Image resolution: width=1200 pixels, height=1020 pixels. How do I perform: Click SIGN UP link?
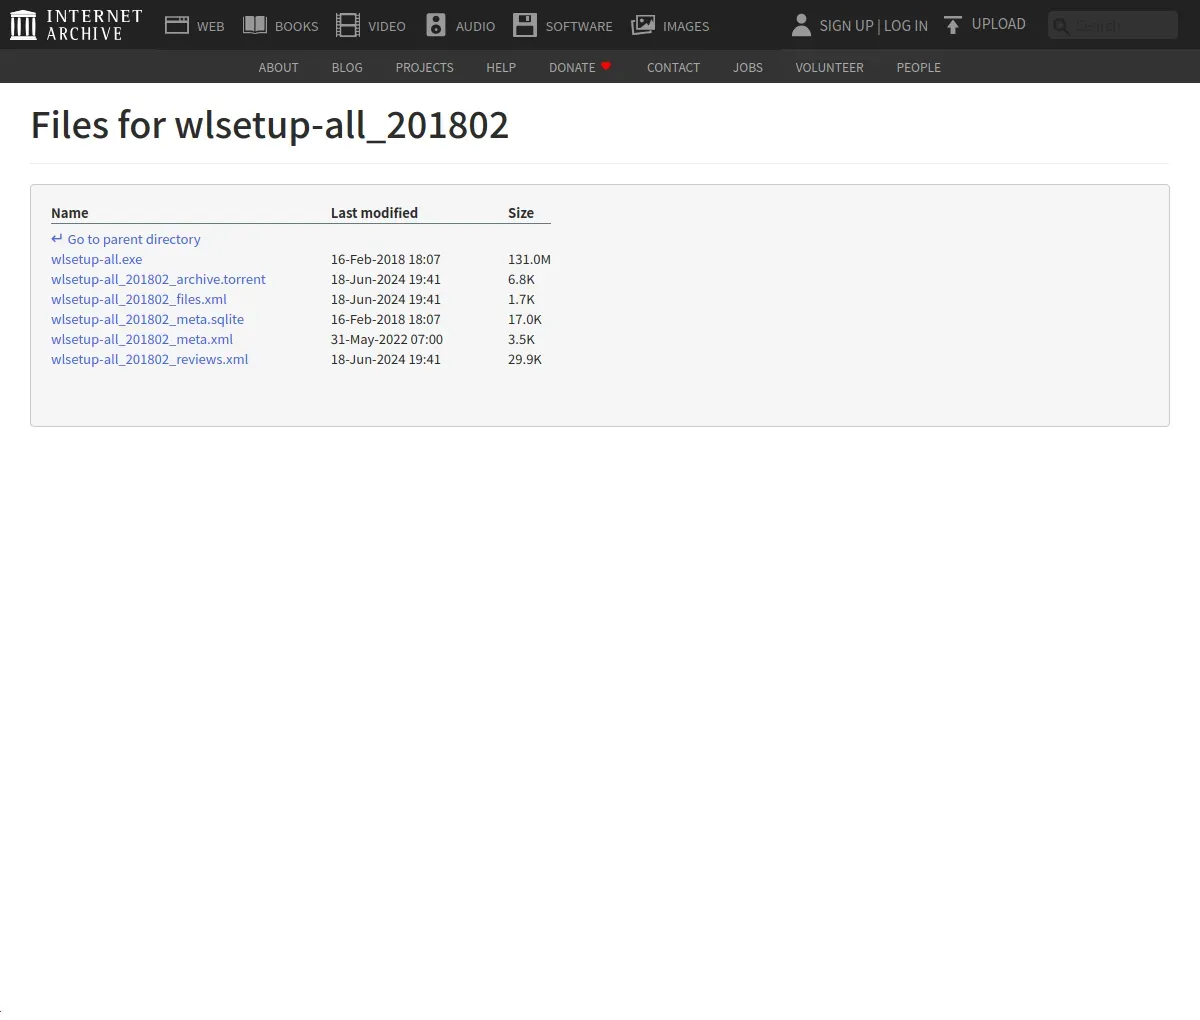846,26
